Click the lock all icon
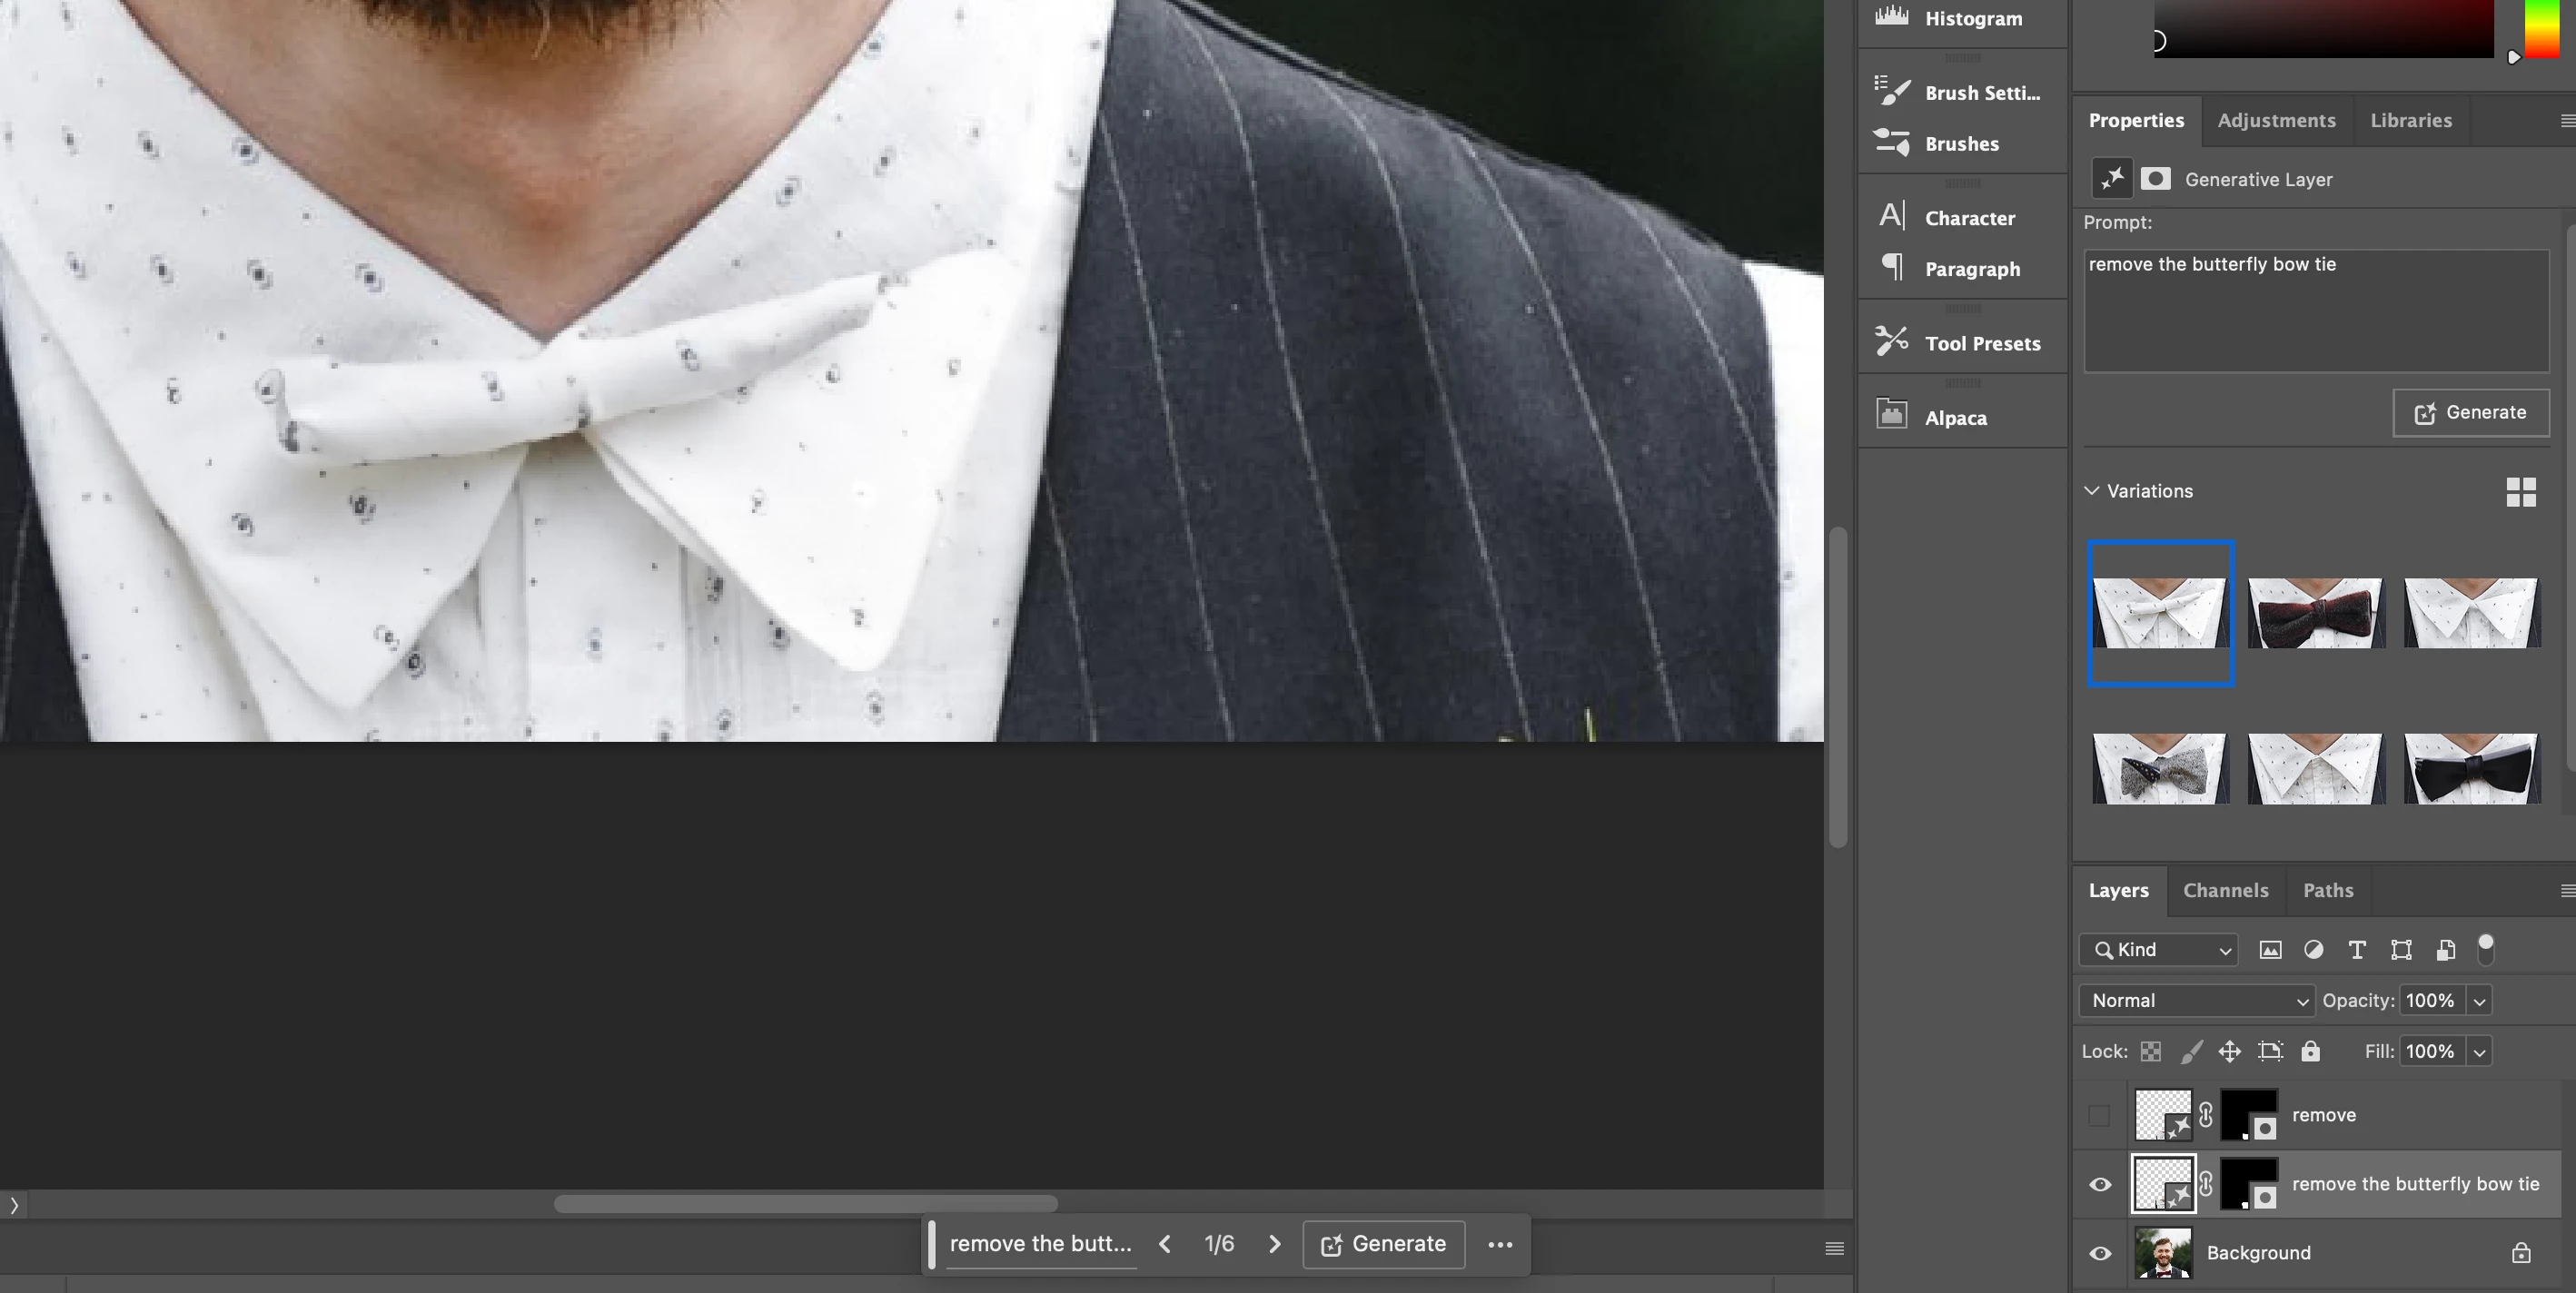This screenshot has width=2576, height=1293. (x=2310, y=1051)
